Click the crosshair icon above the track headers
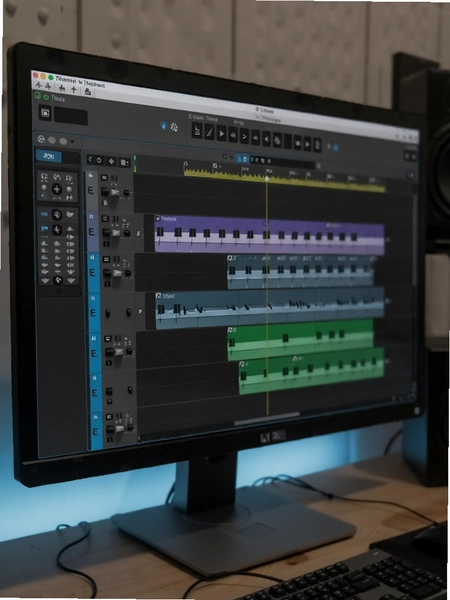The height and width of the screenshot is (600, 450). (x=111, y=161)
